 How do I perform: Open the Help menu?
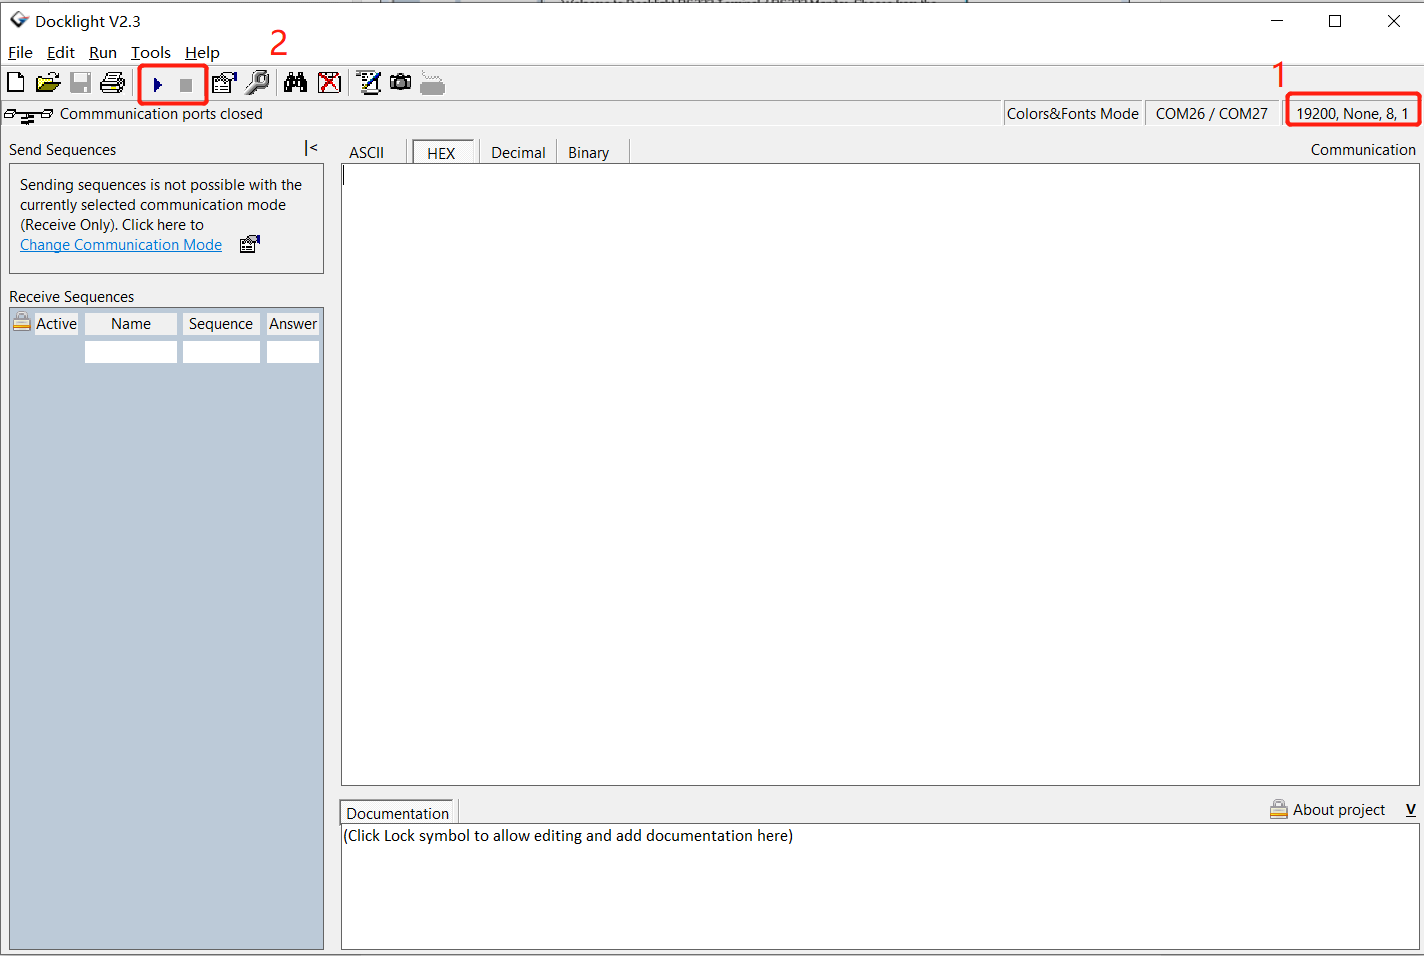(x=202, y=53)
